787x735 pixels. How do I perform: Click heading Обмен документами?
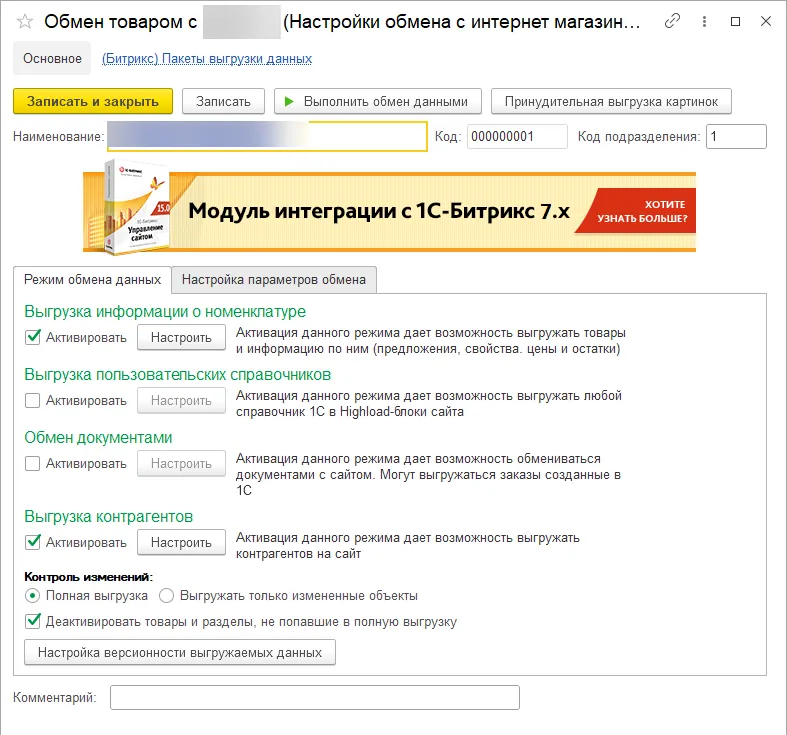[x=98, y=438]
